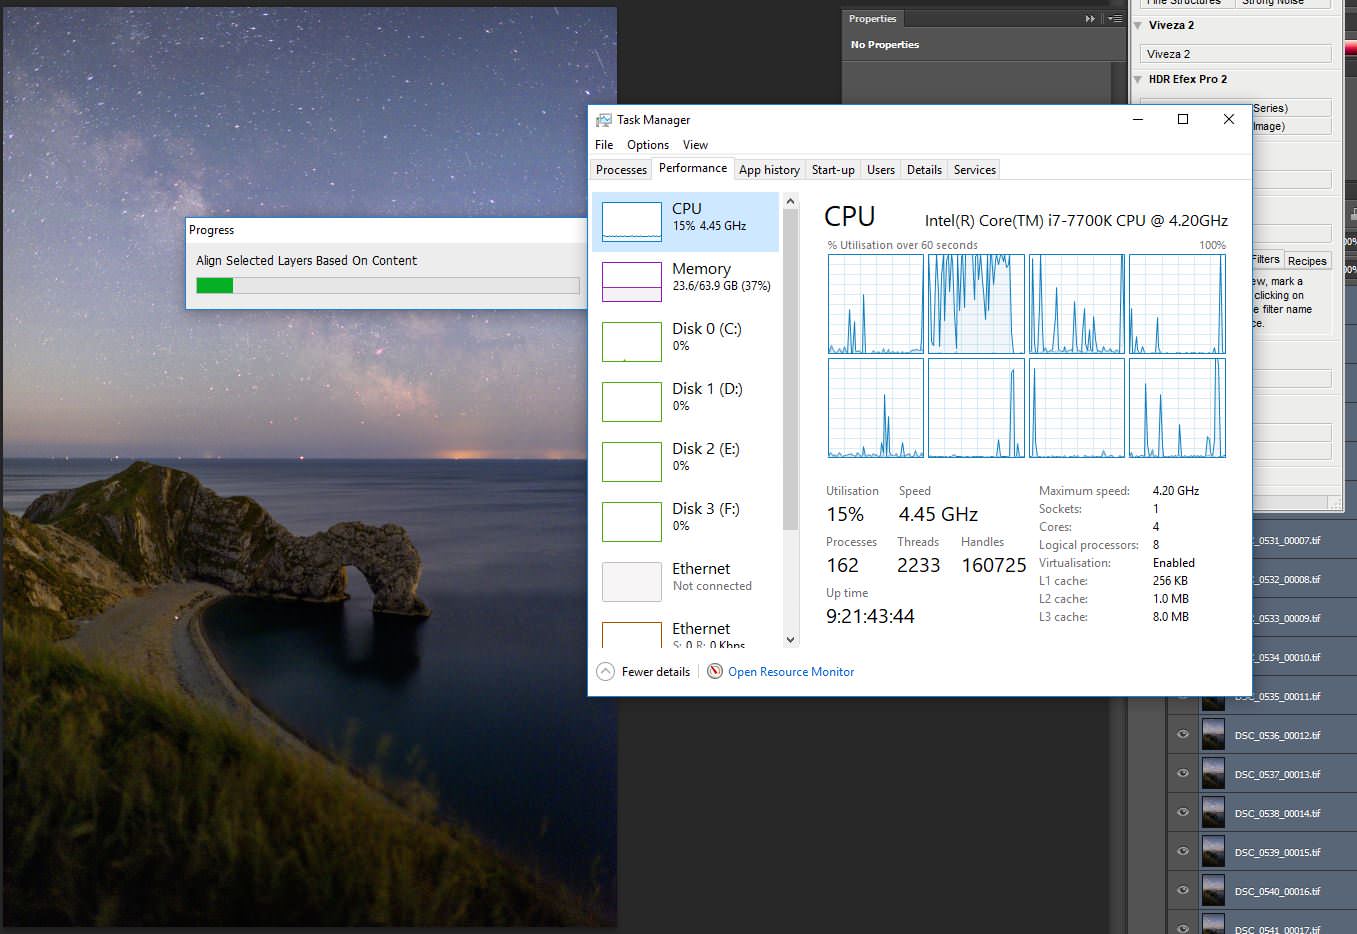1357x934 pixels.
Task: Click the CPU mini graph thumbnail
Action: (x=632, y=221)
